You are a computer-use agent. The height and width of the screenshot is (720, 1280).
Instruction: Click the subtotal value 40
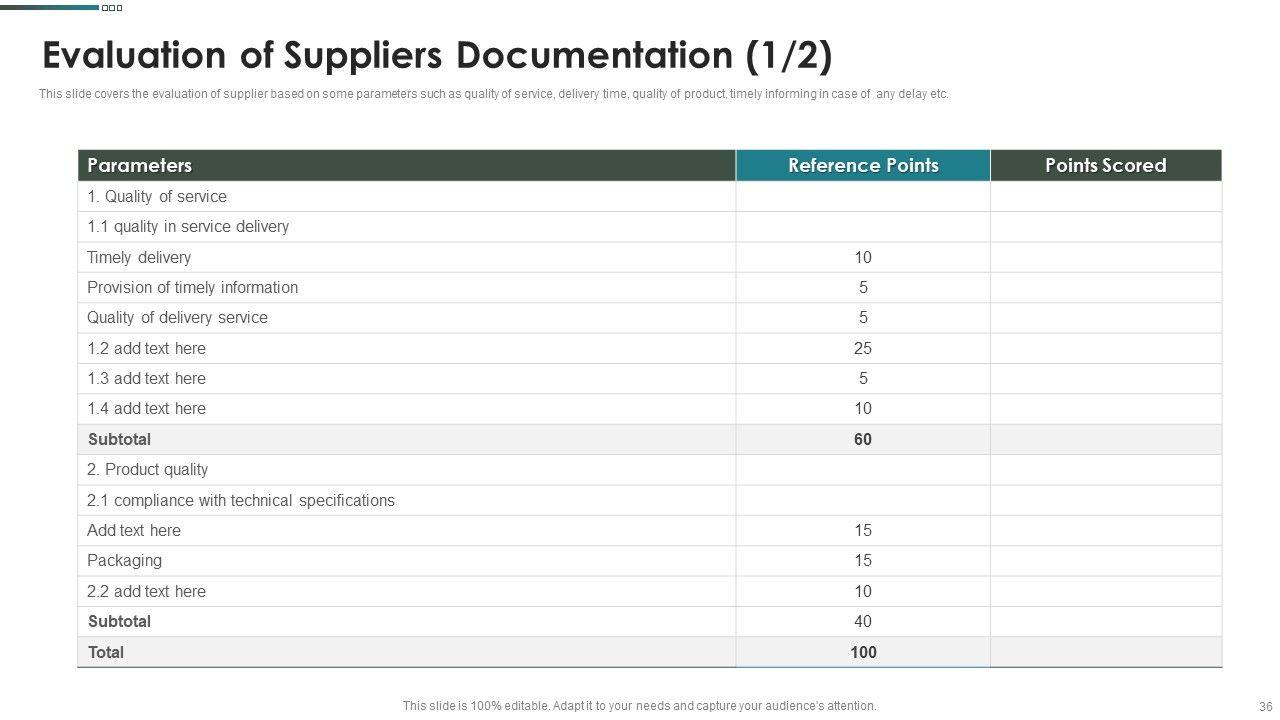[863, 621]
